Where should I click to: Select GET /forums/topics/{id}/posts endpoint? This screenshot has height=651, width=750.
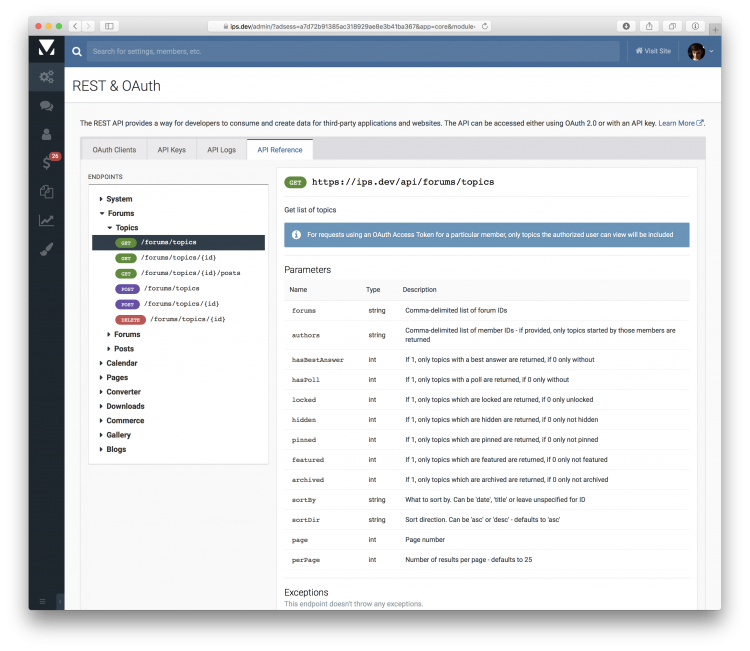177,273
